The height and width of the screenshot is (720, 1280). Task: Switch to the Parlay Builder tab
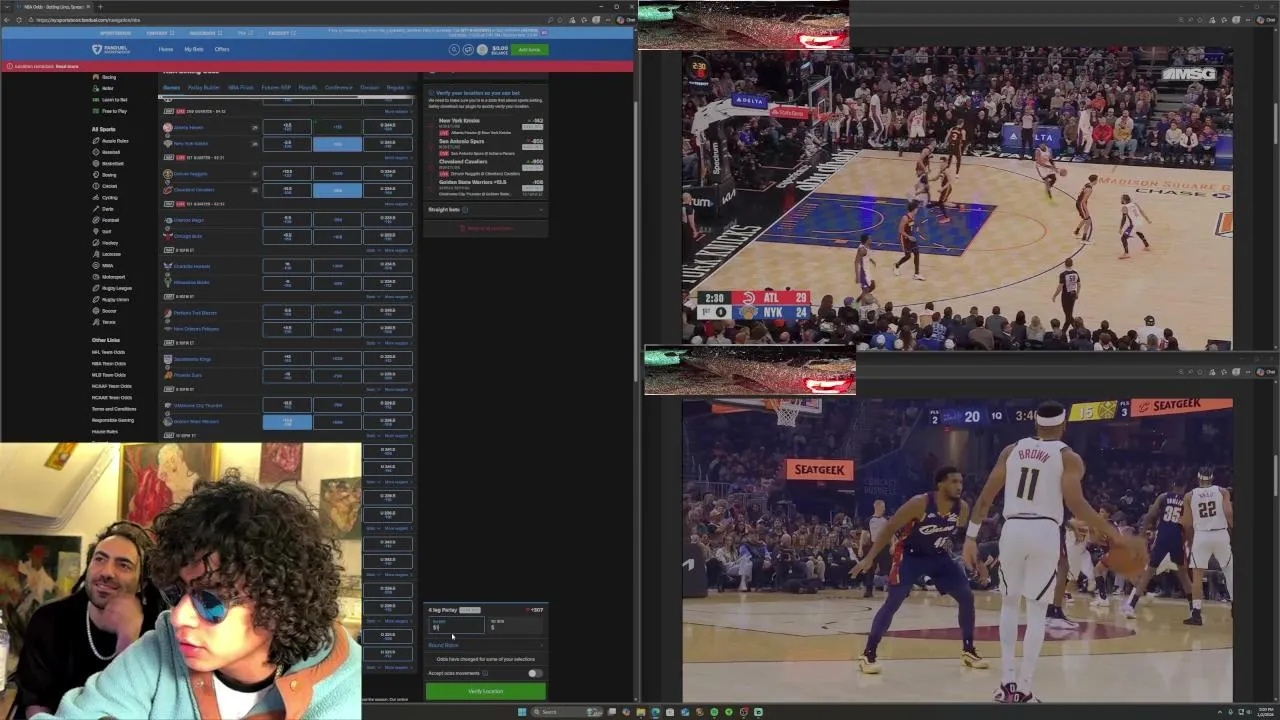pyautogui.click(x=203, y=88)
